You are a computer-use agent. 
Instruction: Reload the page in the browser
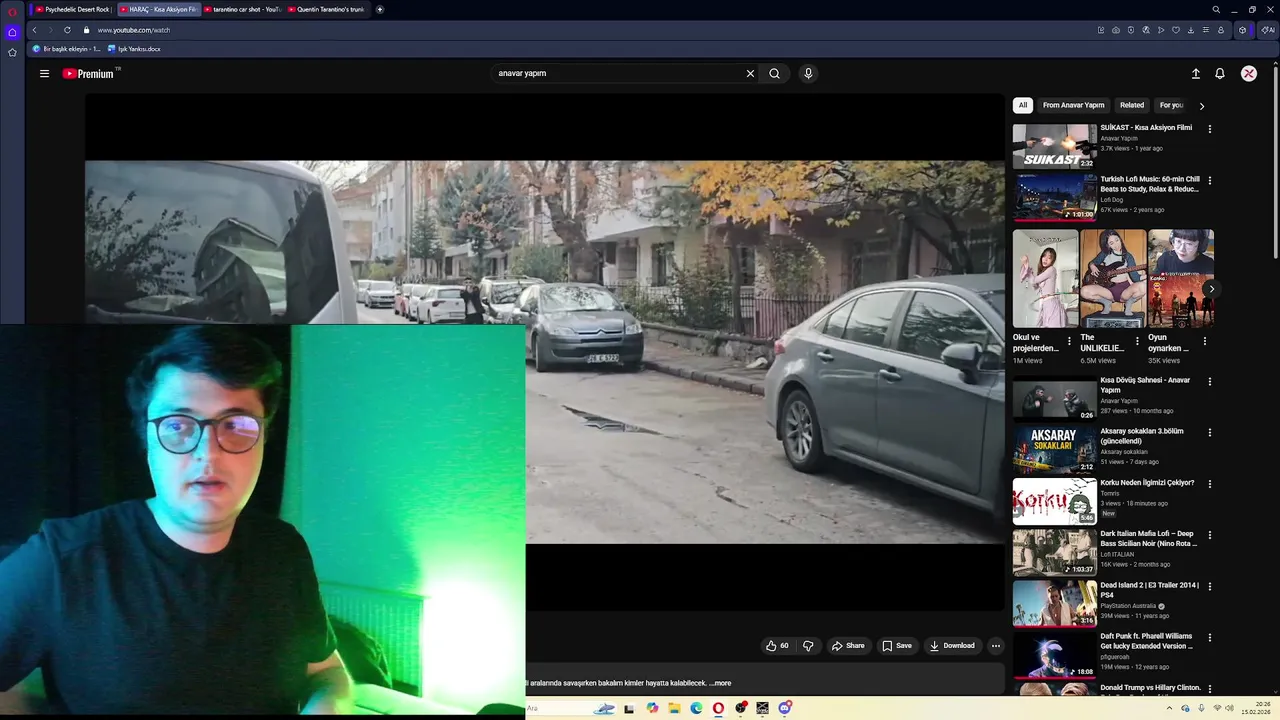67,30
